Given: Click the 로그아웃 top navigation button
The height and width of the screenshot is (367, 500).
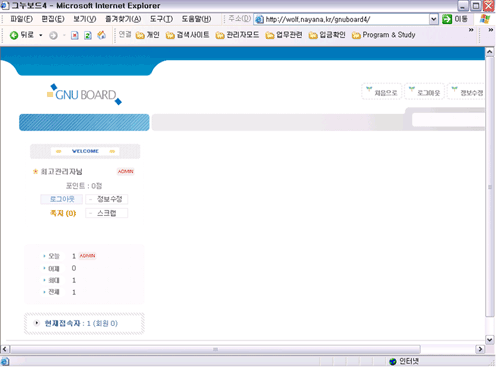Looking at the screenshot, I should click(x=424, y=92).
